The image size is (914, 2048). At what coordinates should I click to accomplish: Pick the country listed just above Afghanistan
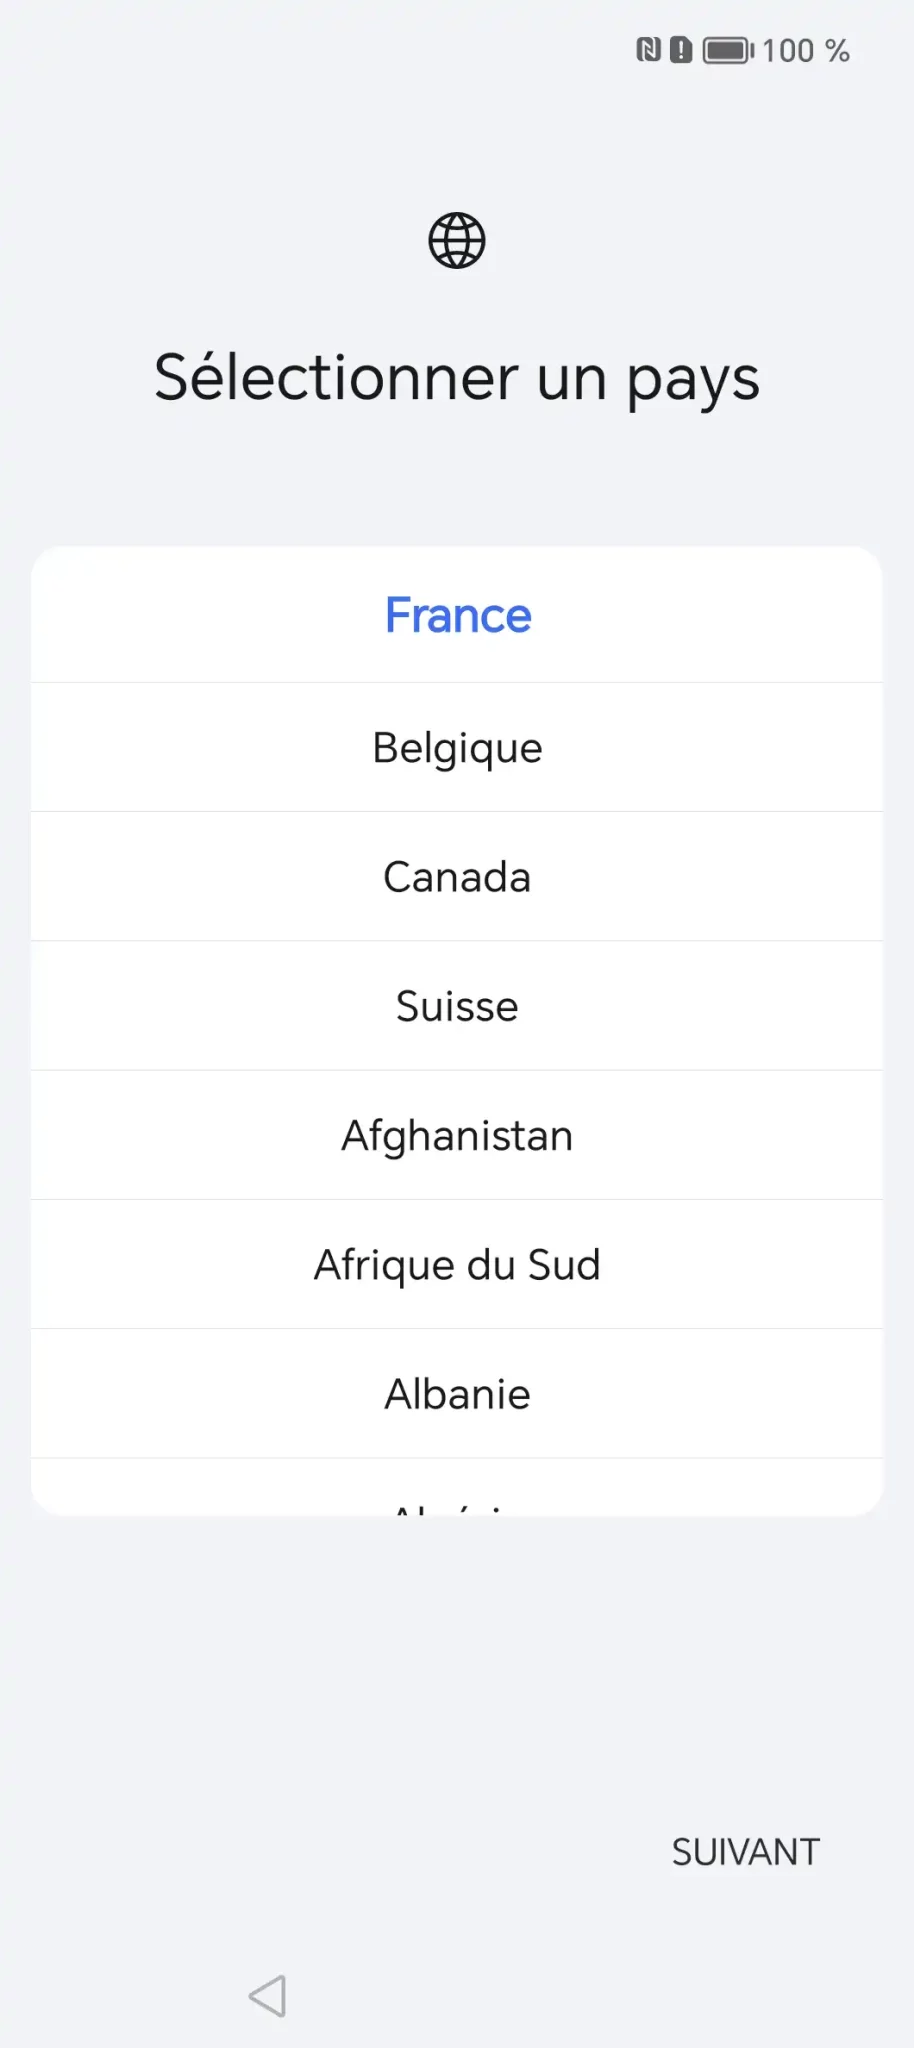[x=457, y=1006]
